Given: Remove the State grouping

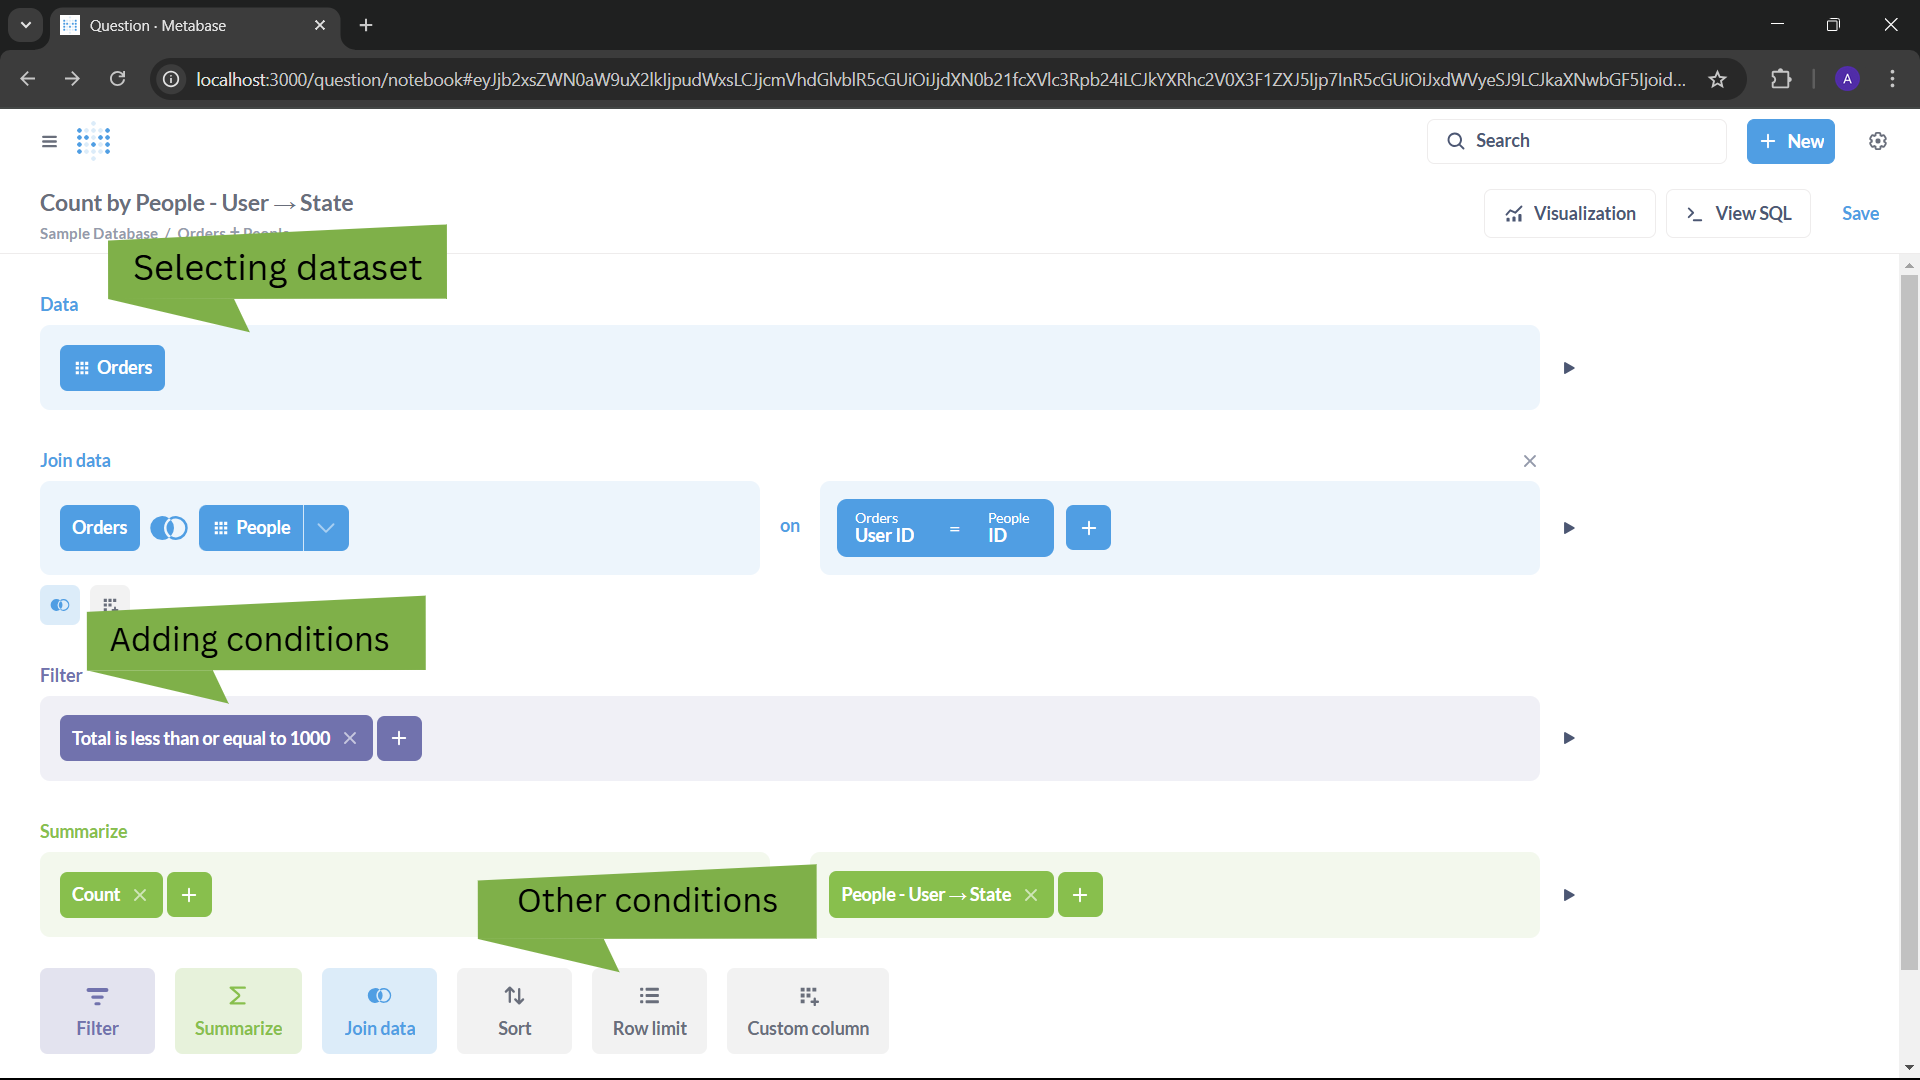Looking at the screenshot, I should (x=1031, y=895).
